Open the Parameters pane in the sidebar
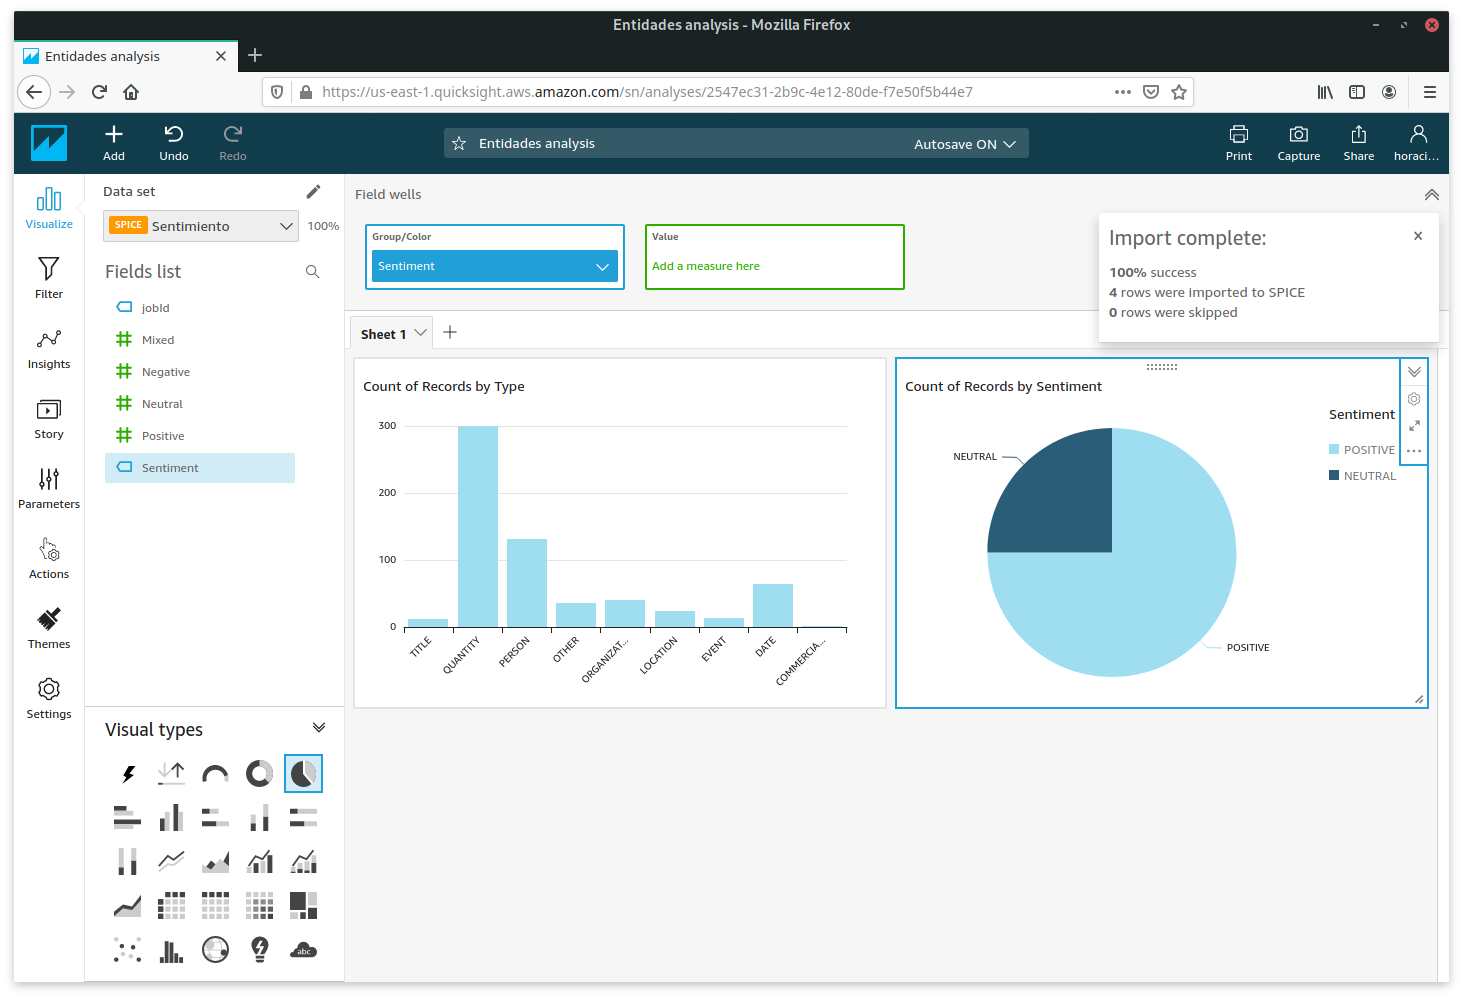Screen dimensions: 1463x999 coord(49,488)
